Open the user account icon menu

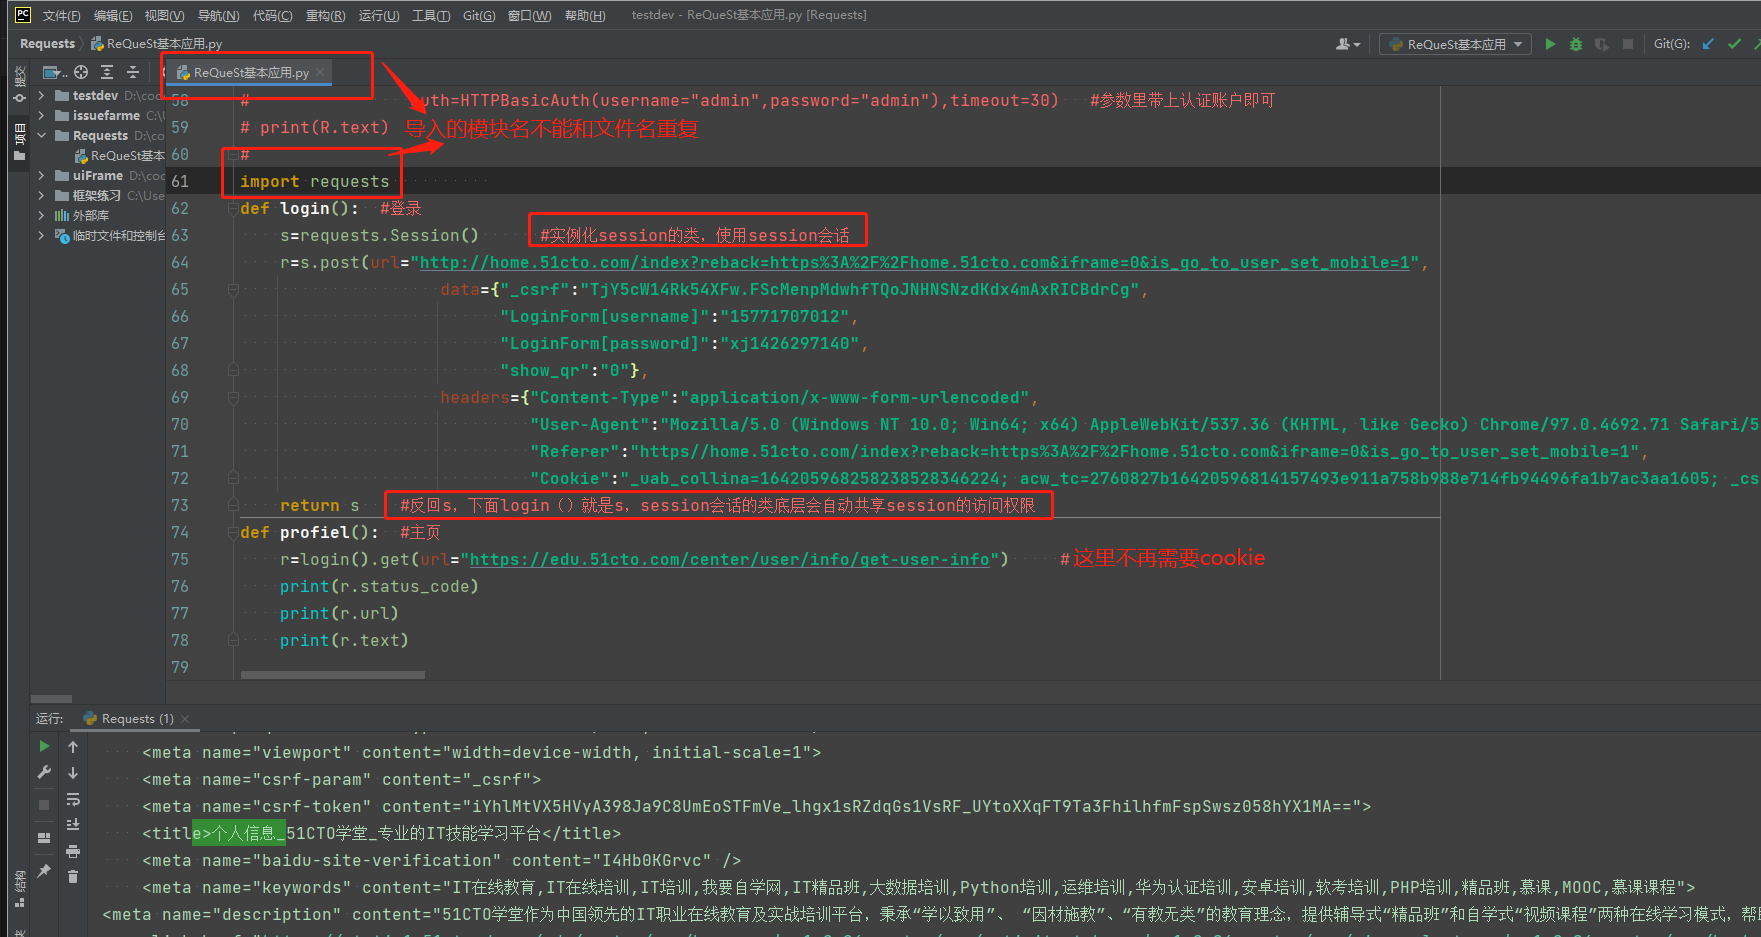[1347, 44]
